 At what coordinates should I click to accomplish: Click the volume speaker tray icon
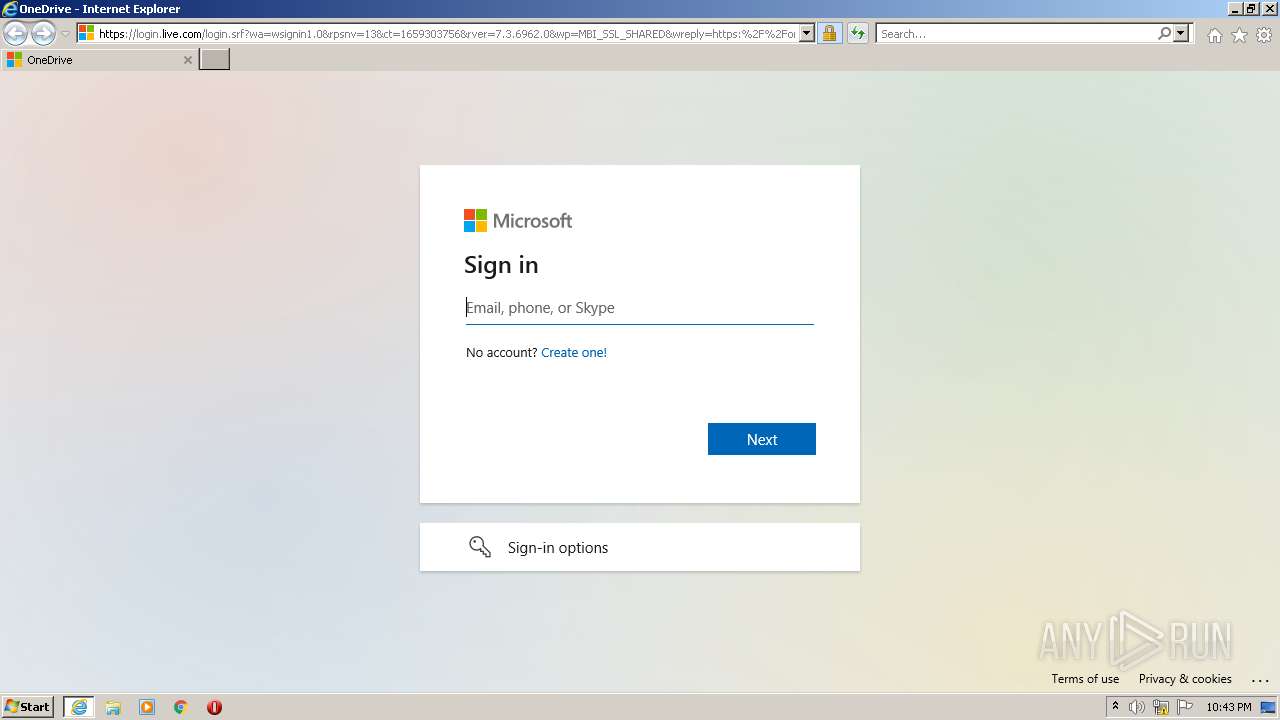coord(1137,707)
